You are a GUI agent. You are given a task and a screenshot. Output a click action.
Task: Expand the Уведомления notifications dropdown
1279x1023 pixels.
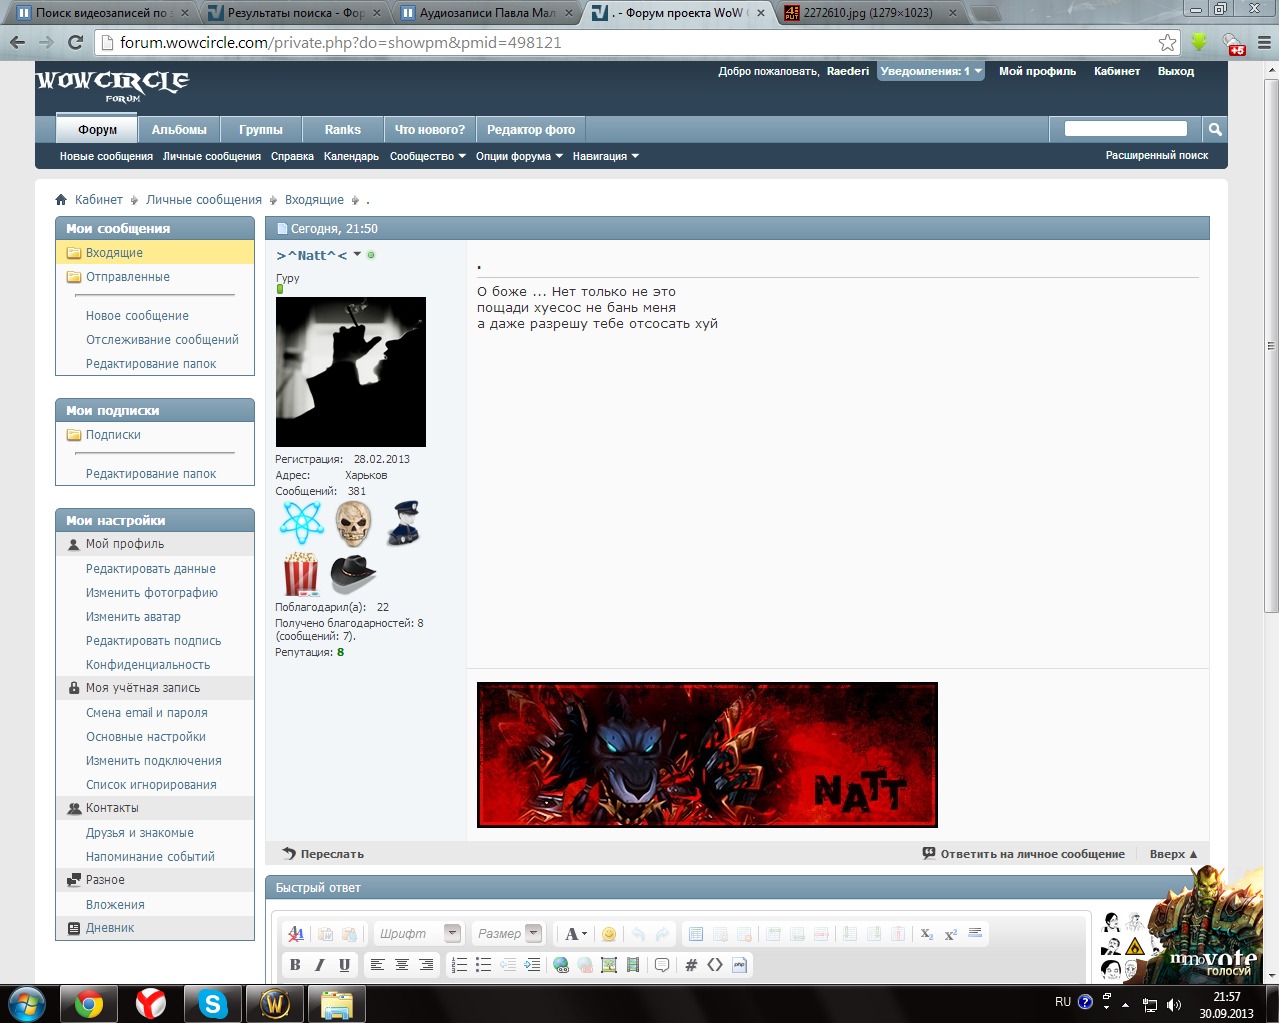pos(931,71)
